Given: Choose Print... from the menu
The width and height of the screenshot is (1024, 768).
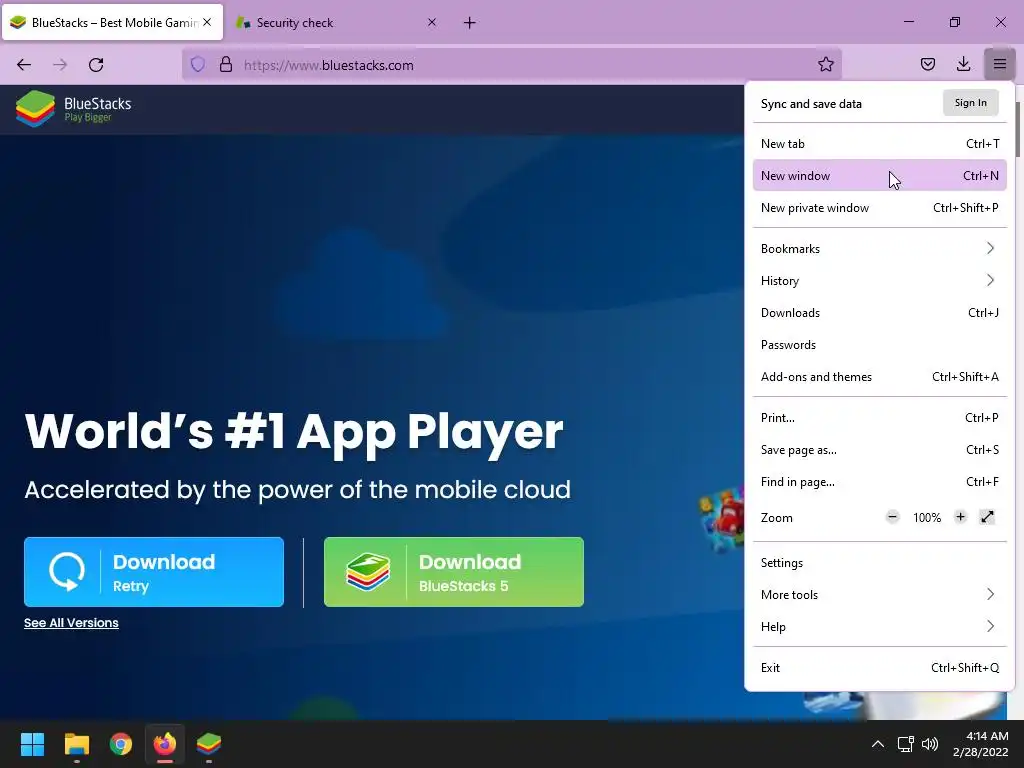Looking at the screenshot, I should [x=880, y=418].
